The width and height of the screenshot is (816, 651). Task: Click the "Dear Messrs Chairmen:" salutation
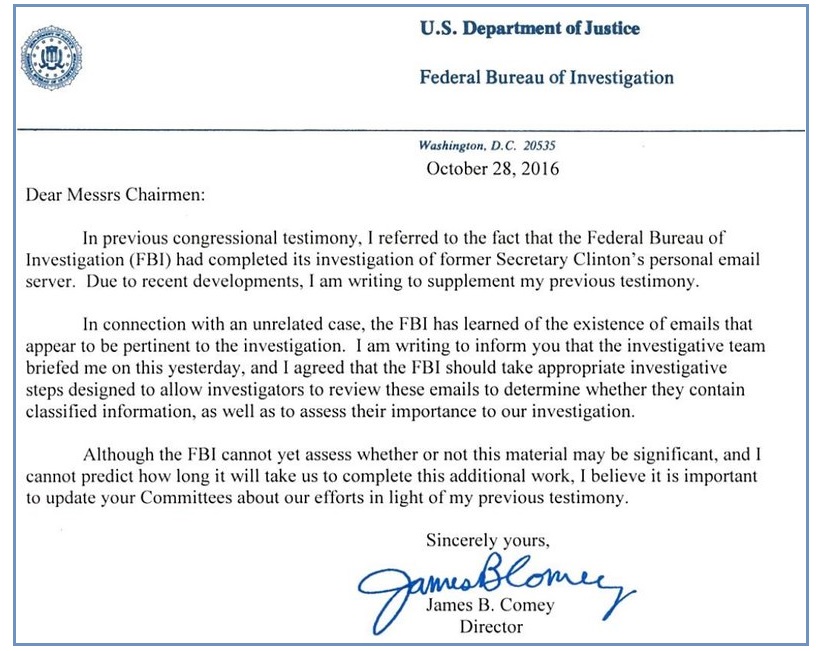[x=115, y=194]
